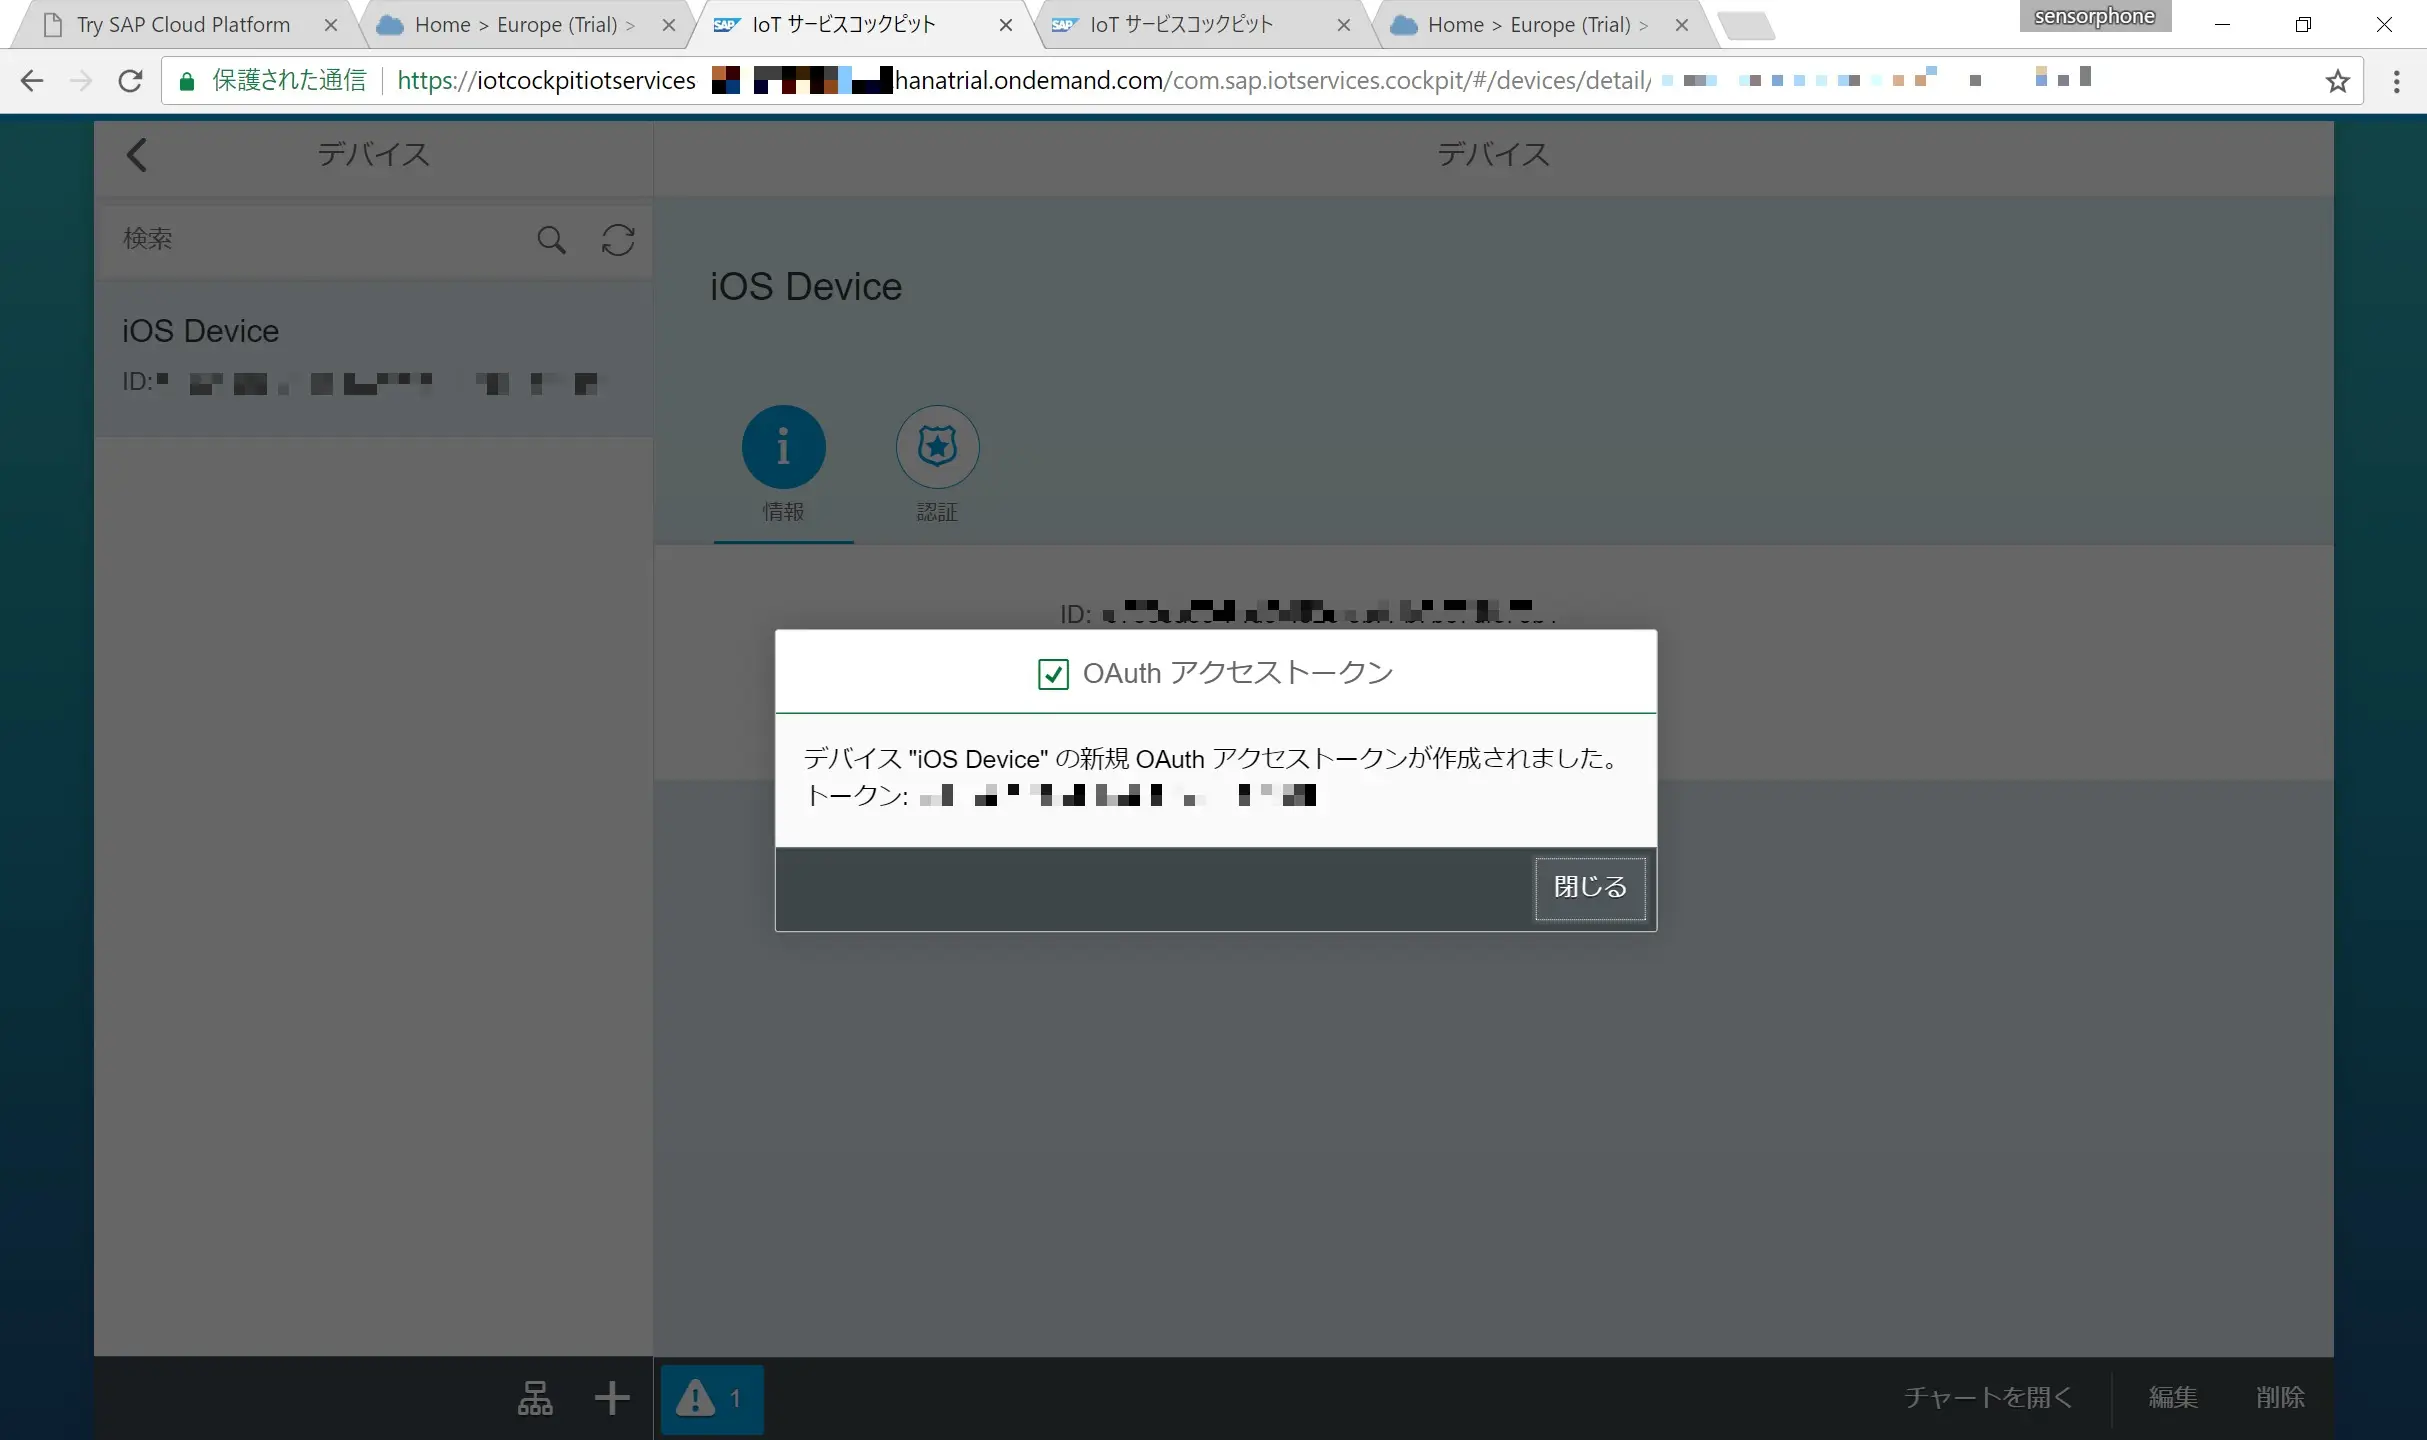Image resolution: width=2427 pixels, height=1440 pixels.
Task: Close the second IoT サービスコックピット tab
Action: tap(1344, 26)
